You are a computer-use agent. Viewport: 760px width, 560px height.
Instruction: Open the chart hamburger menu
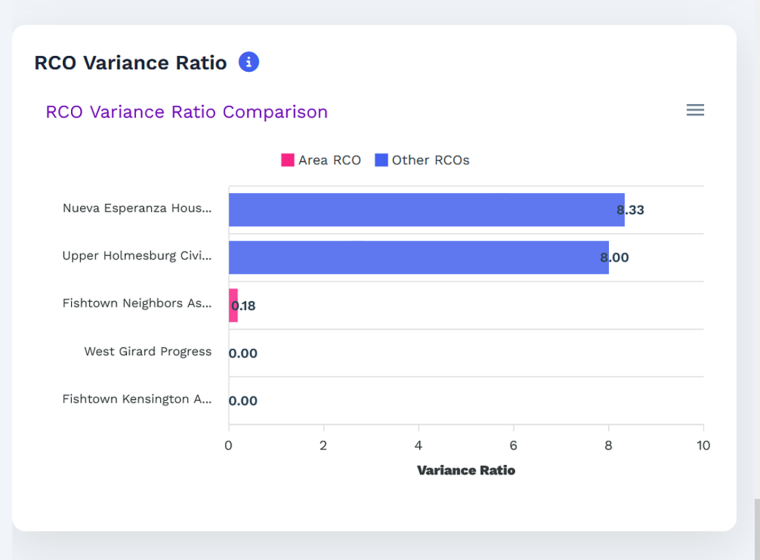695,110
